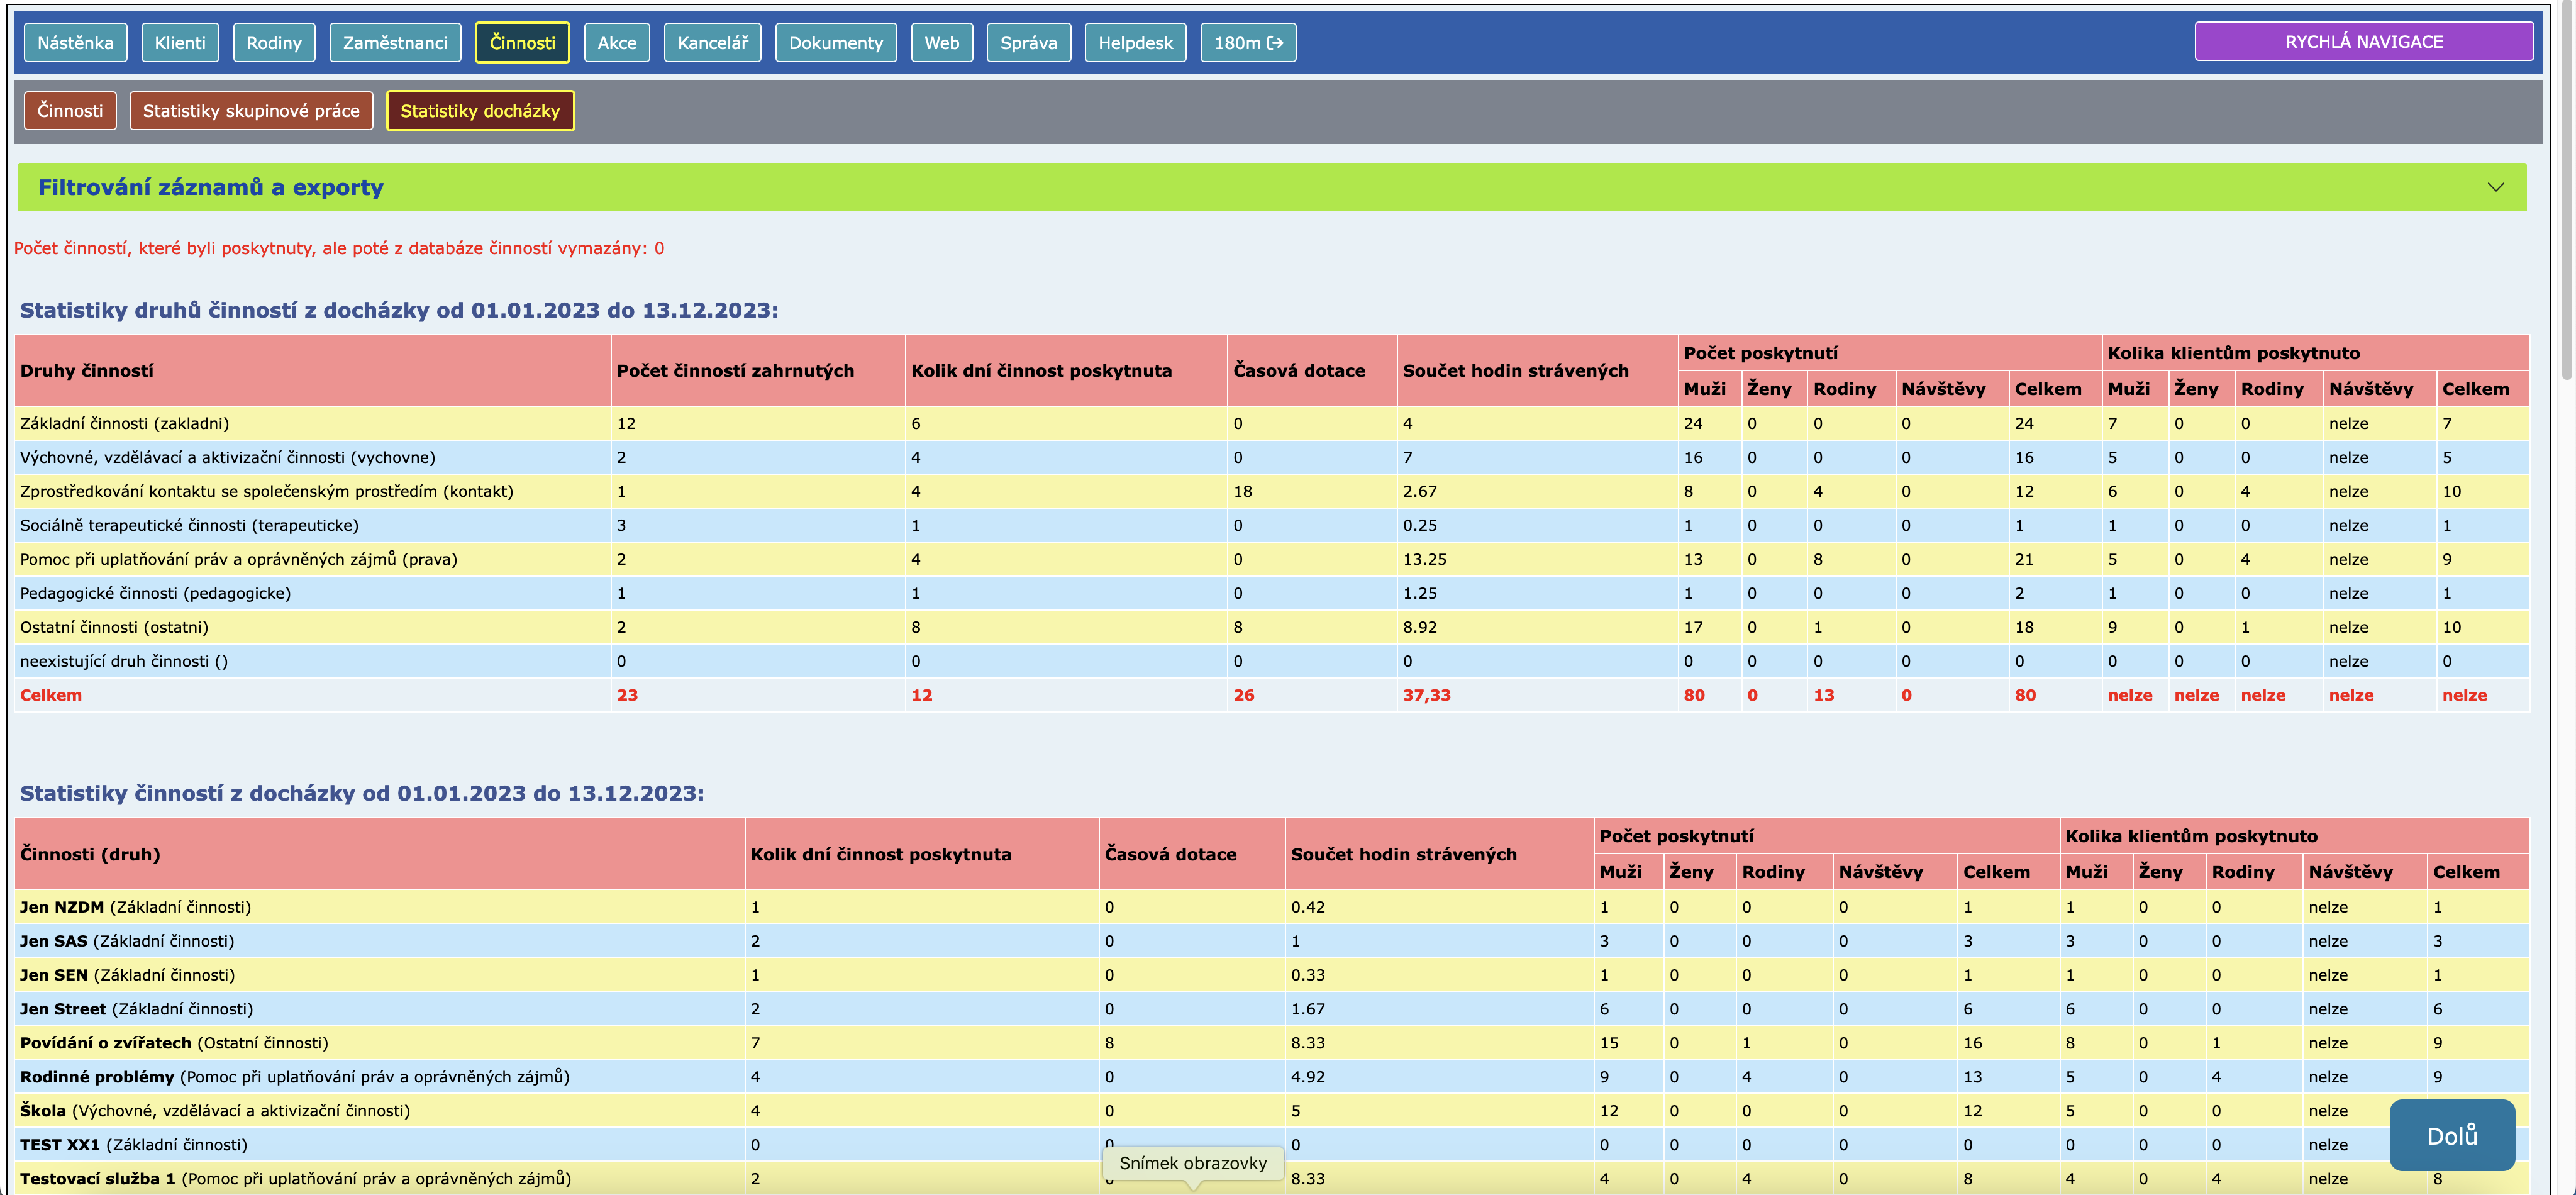Open Správa administration menu
Image resolution: width=2576 pixels, height=1195 pixels.
click(x=1028, y=43)
